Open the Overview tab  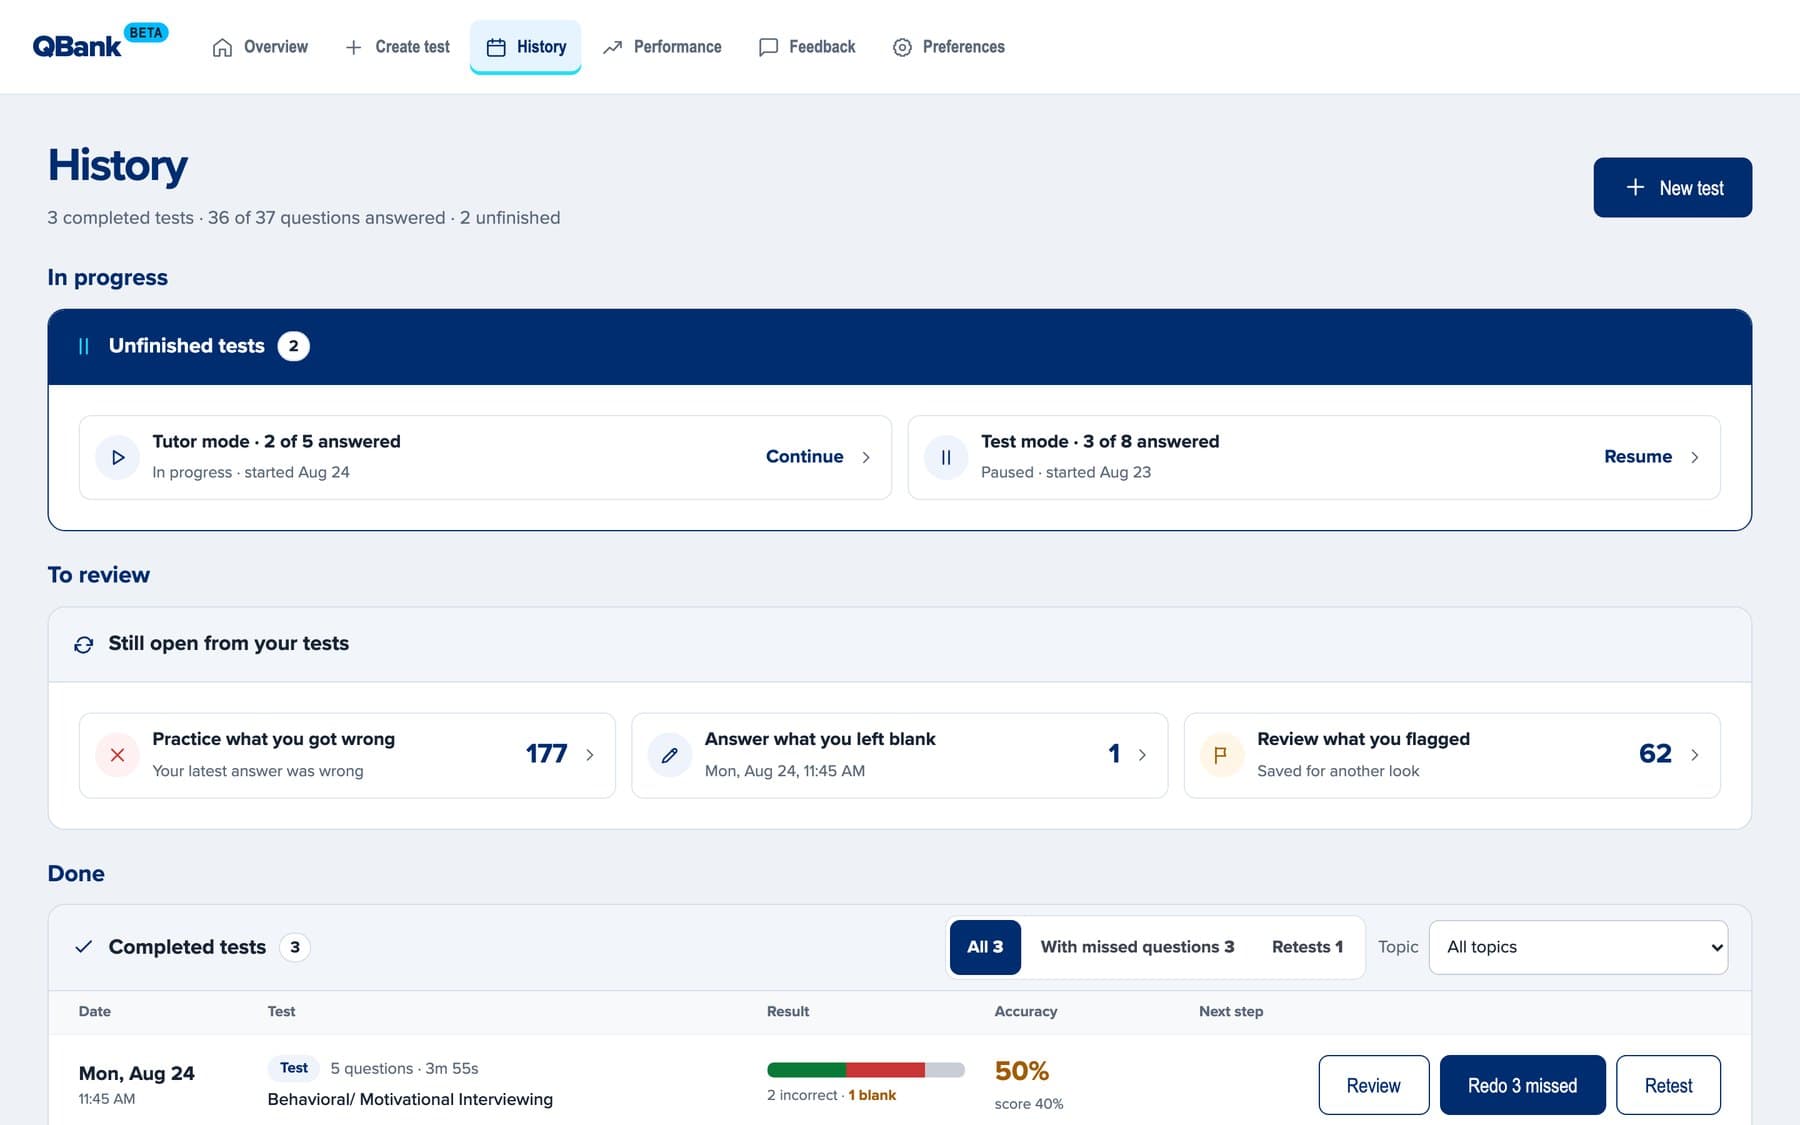pos(260,47)
